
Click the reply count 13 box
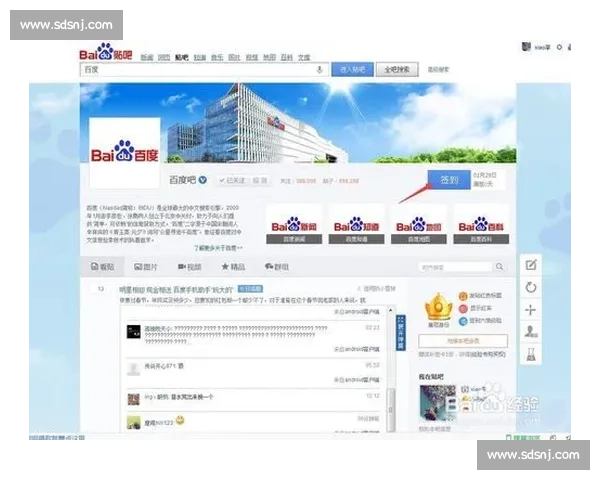[101, 289]
